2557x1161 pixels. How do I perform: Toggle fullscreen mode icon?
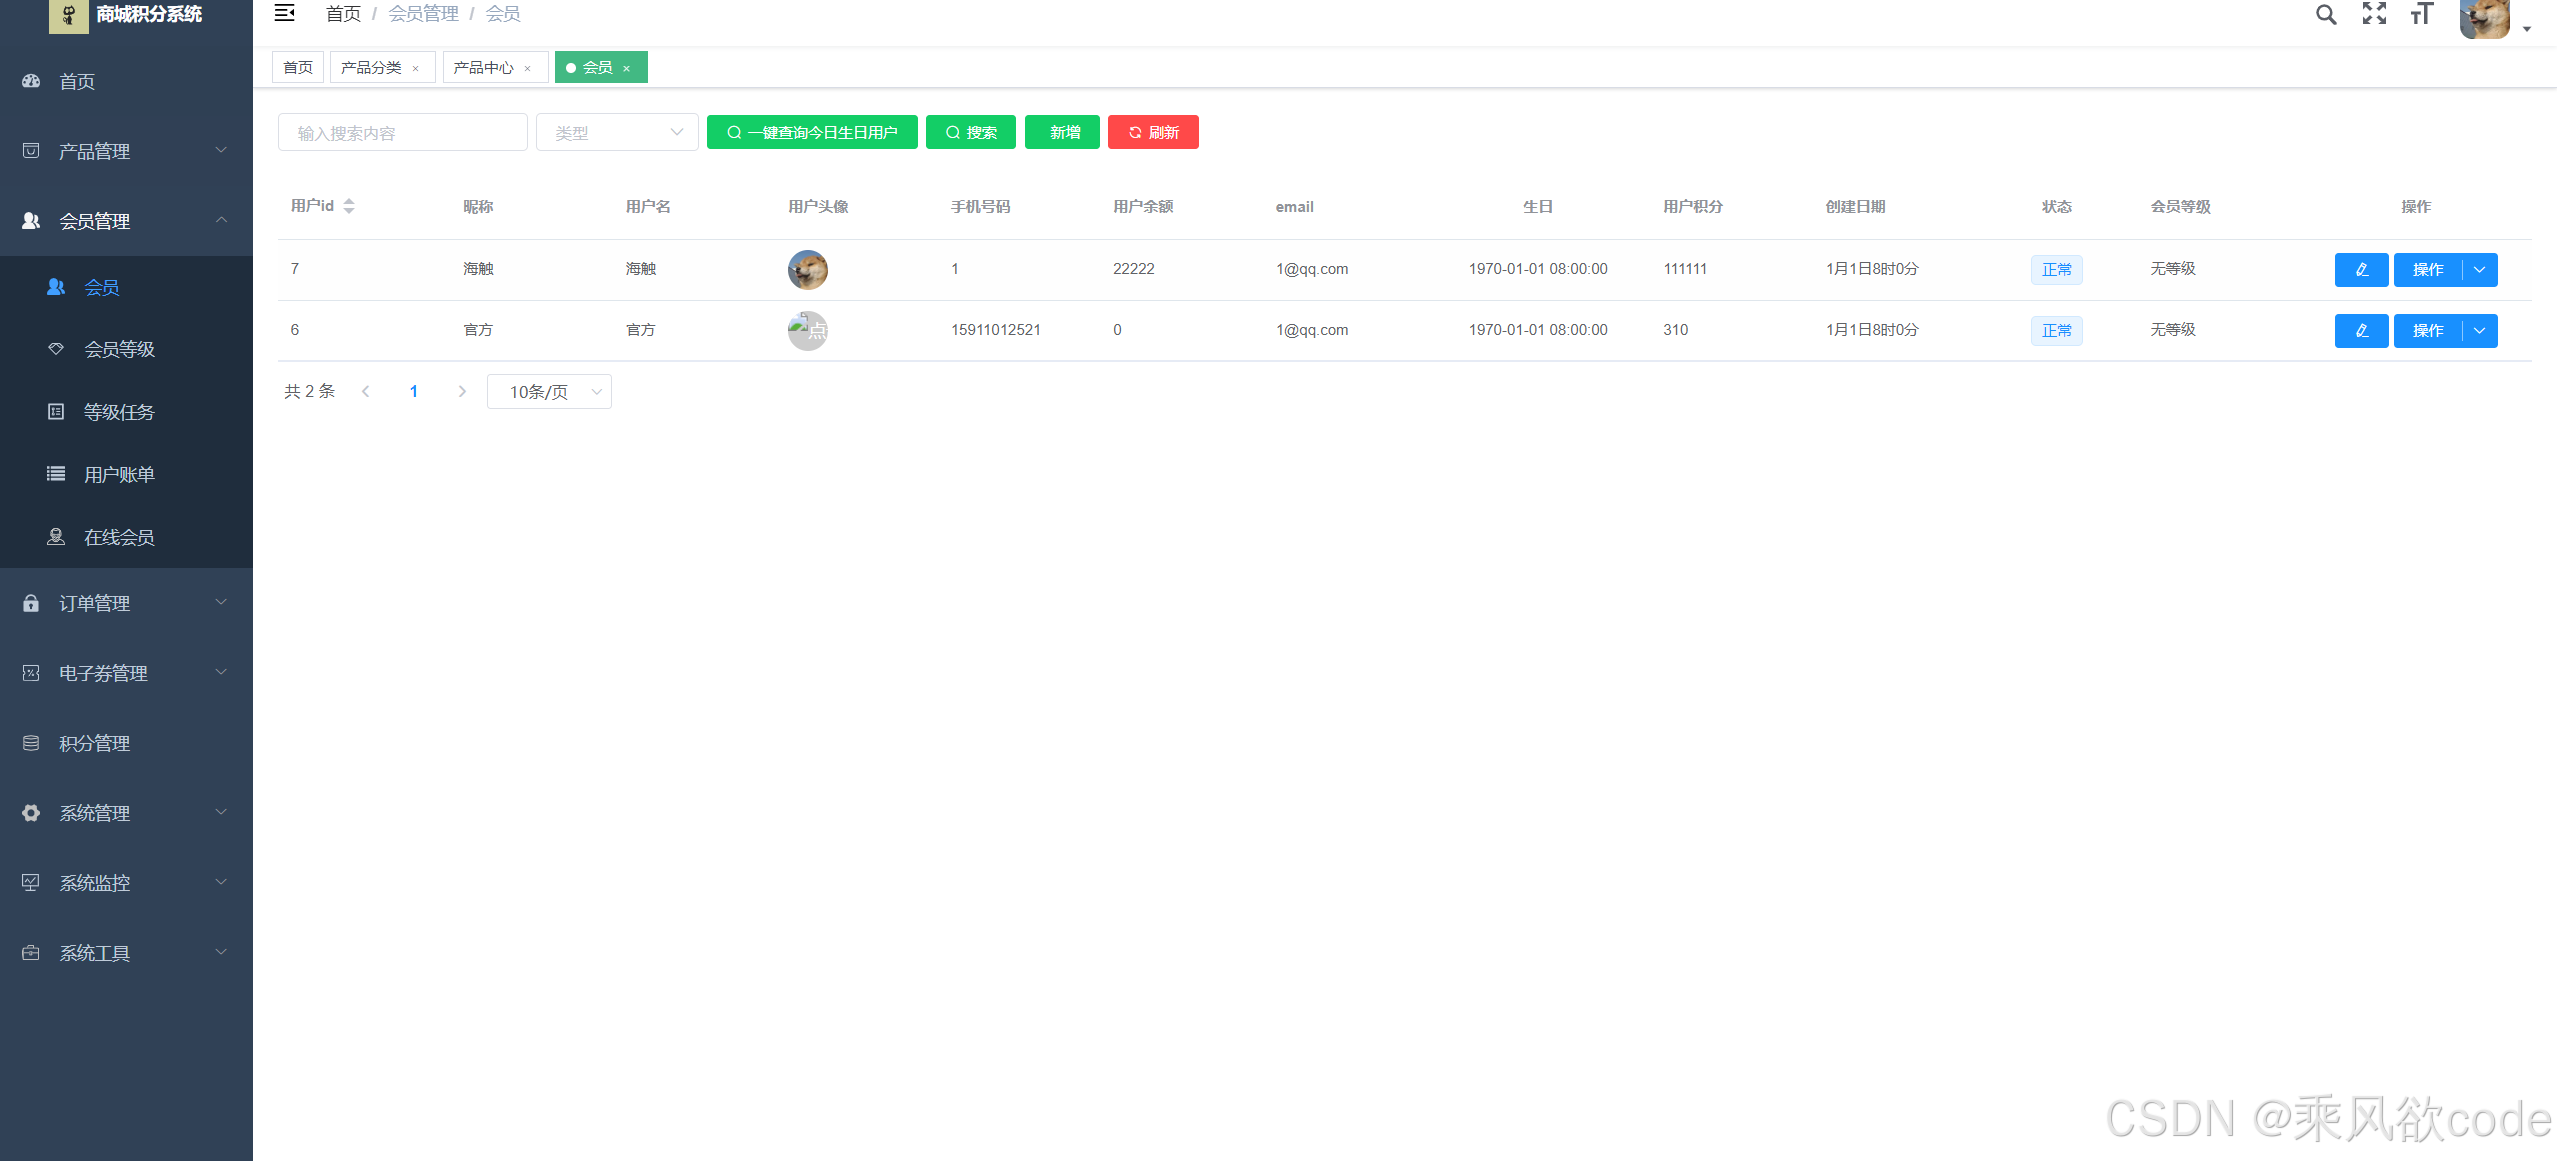2374,14
